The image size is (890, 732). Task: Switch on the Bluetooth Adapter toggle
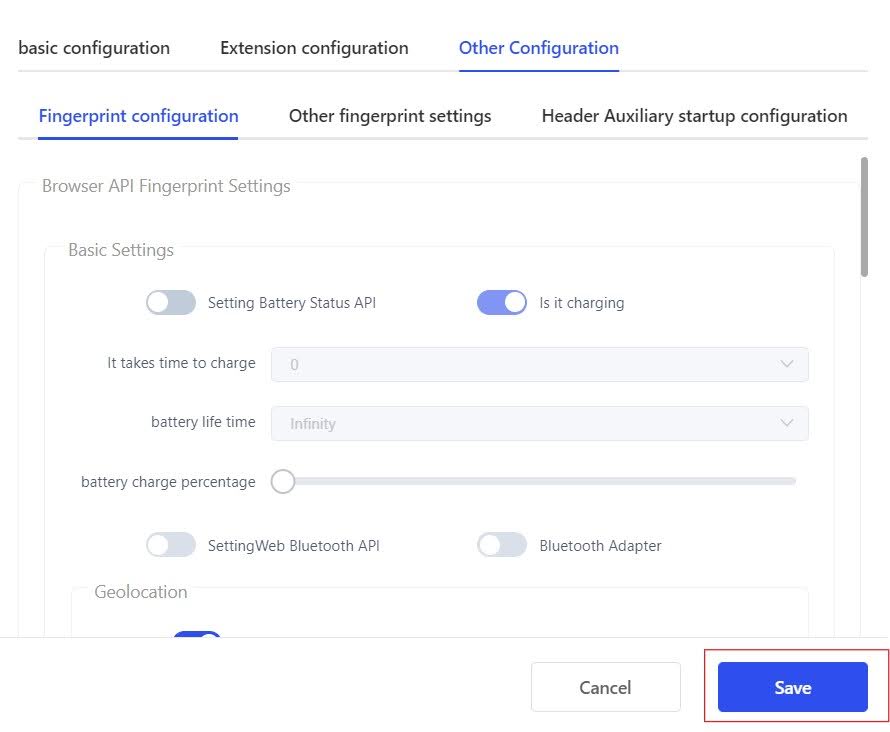(x=502, y=546)
